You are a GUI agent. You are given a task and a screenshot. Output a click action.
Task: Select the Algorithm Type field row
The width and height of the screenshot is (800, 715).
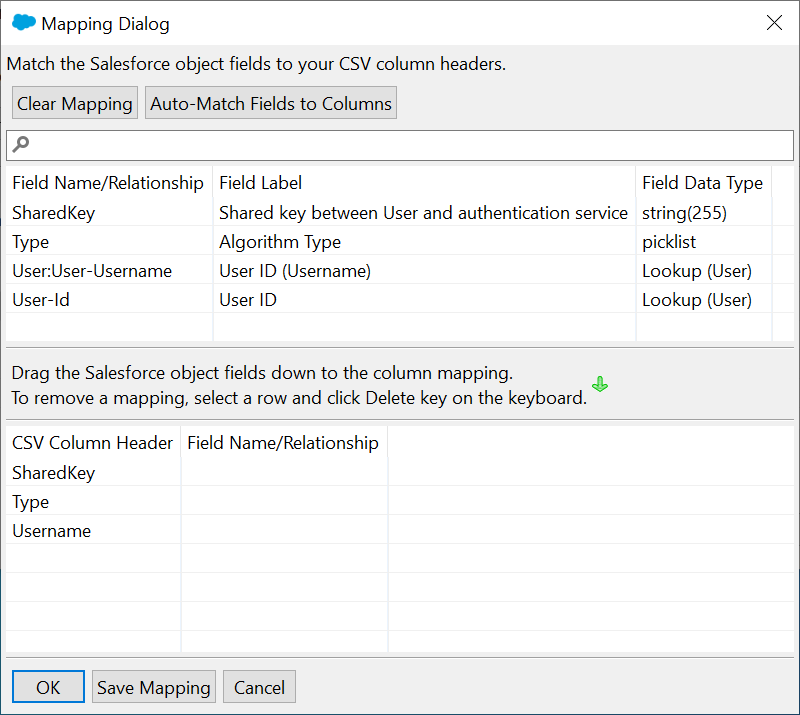280,242
